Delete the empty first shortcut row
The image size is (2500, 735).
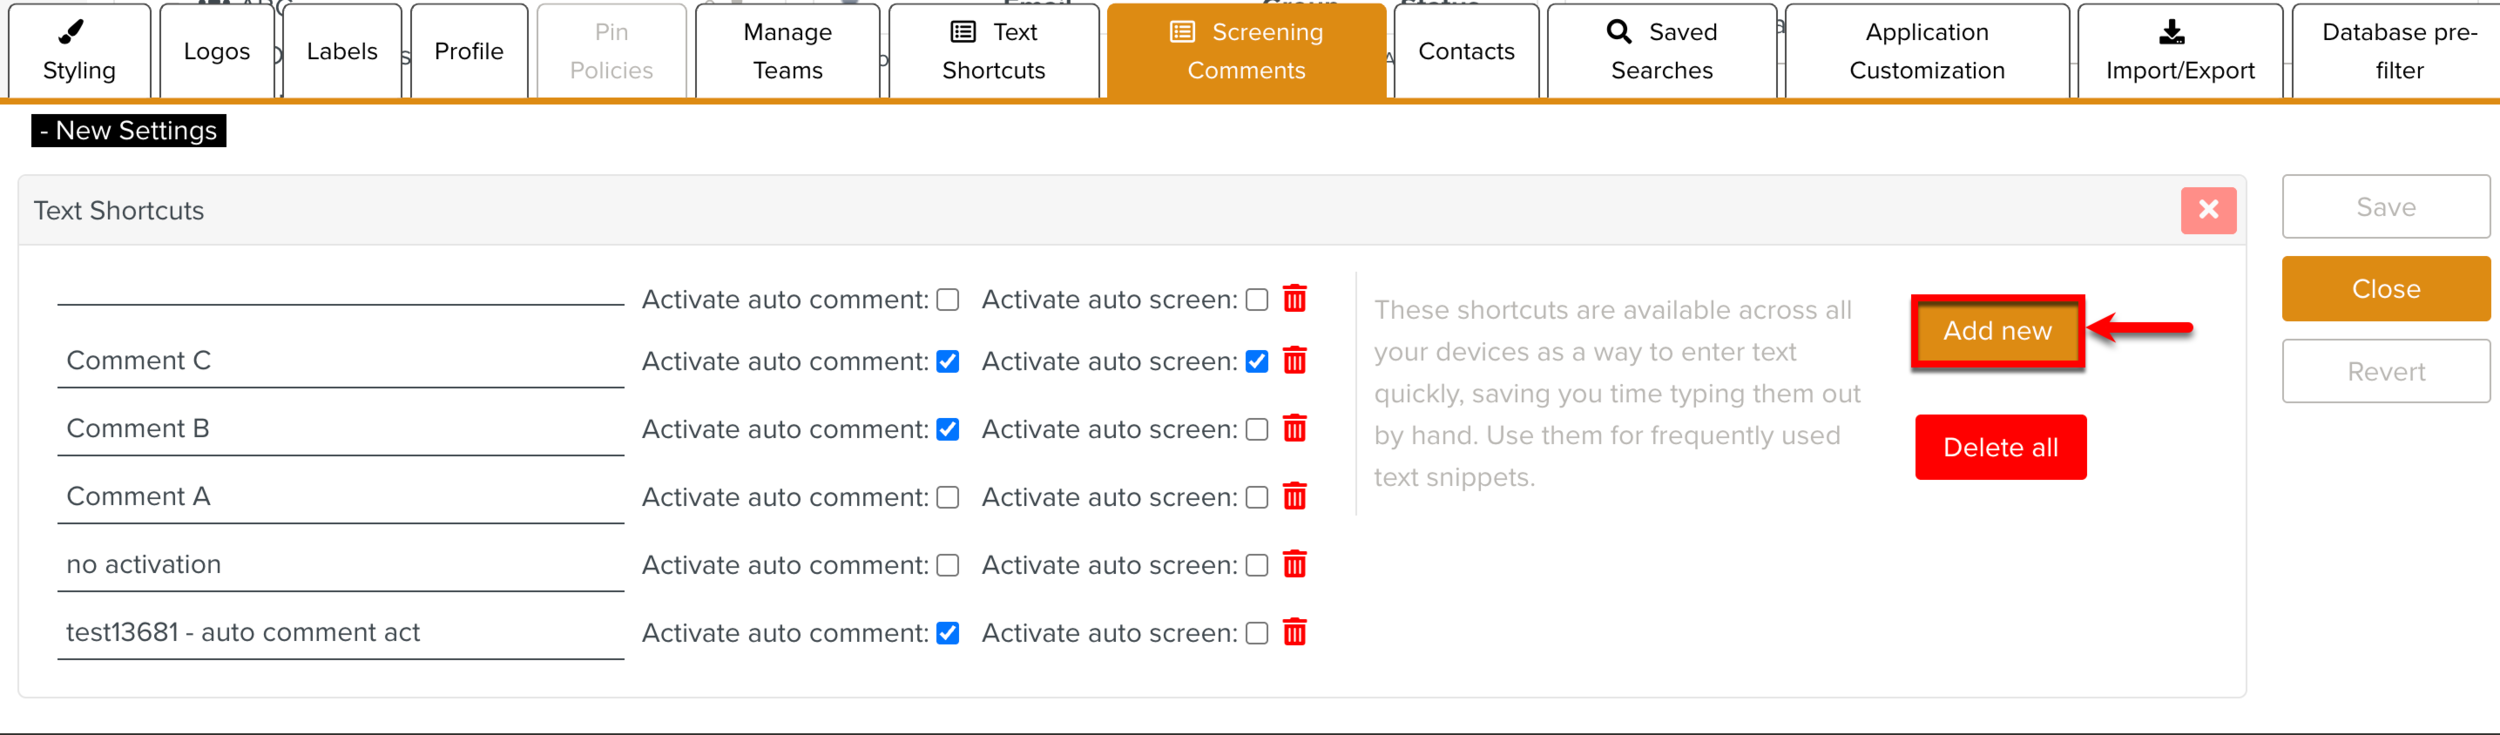pos(1294,298)
